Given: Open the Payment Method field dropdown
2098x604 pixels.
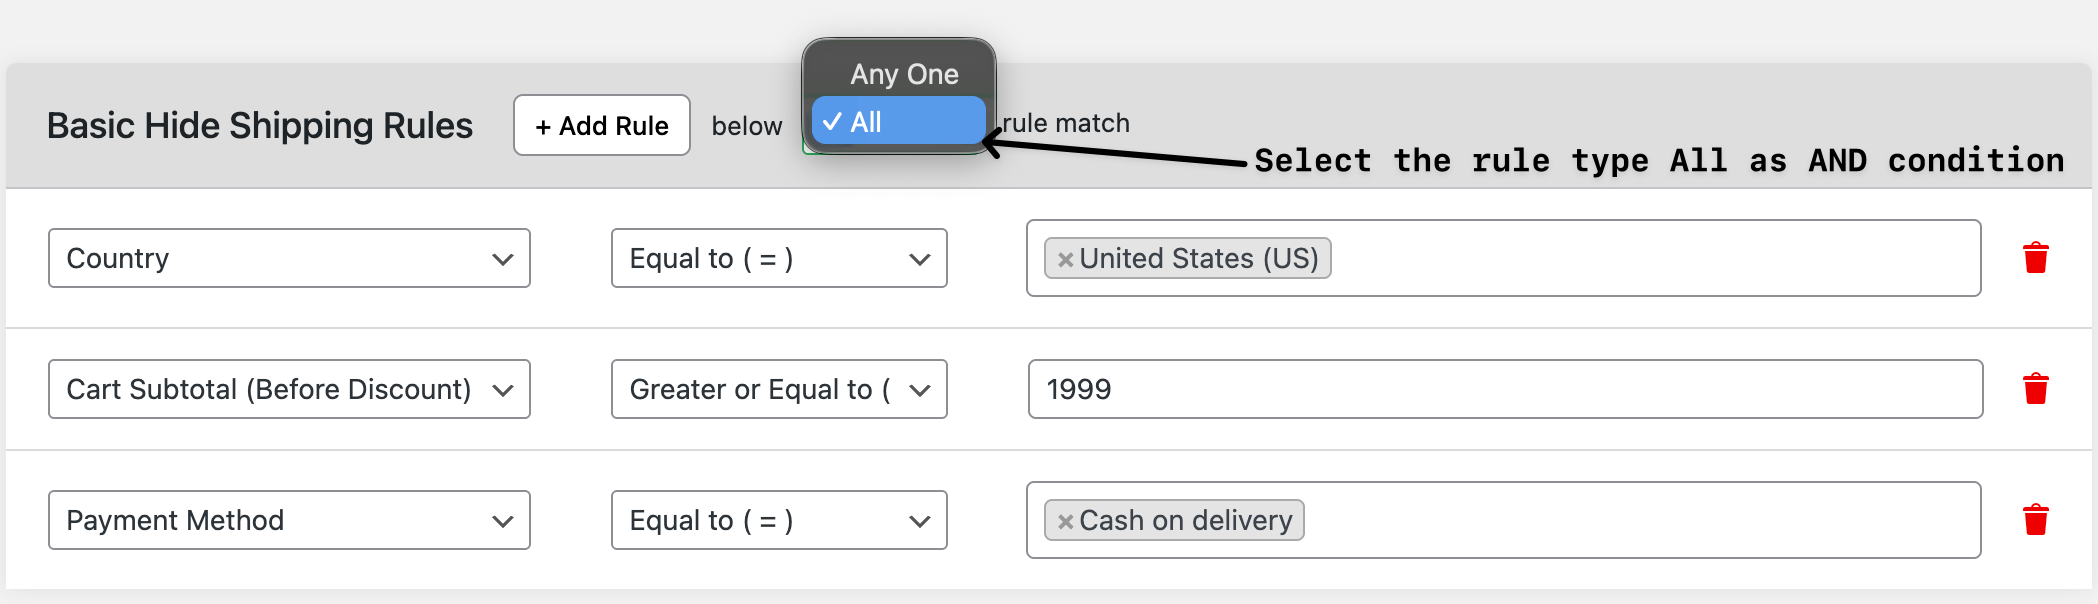Looking at the screenshot, I should coord(289,520).
